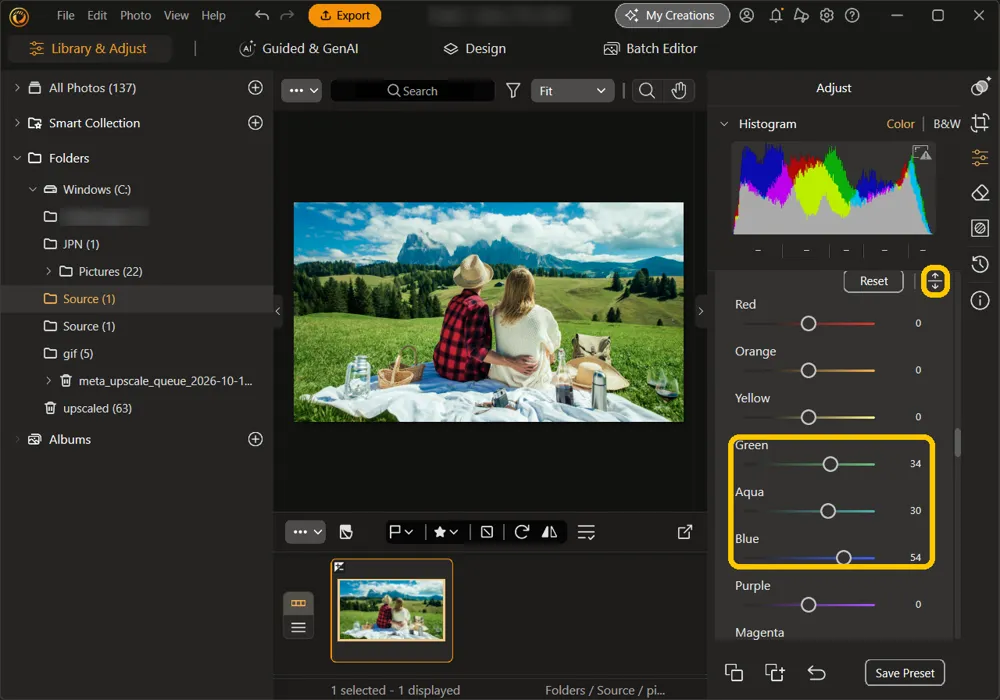1000x700 pixels.
Task: Click the Green slider handle
Action: click(830, 464)
